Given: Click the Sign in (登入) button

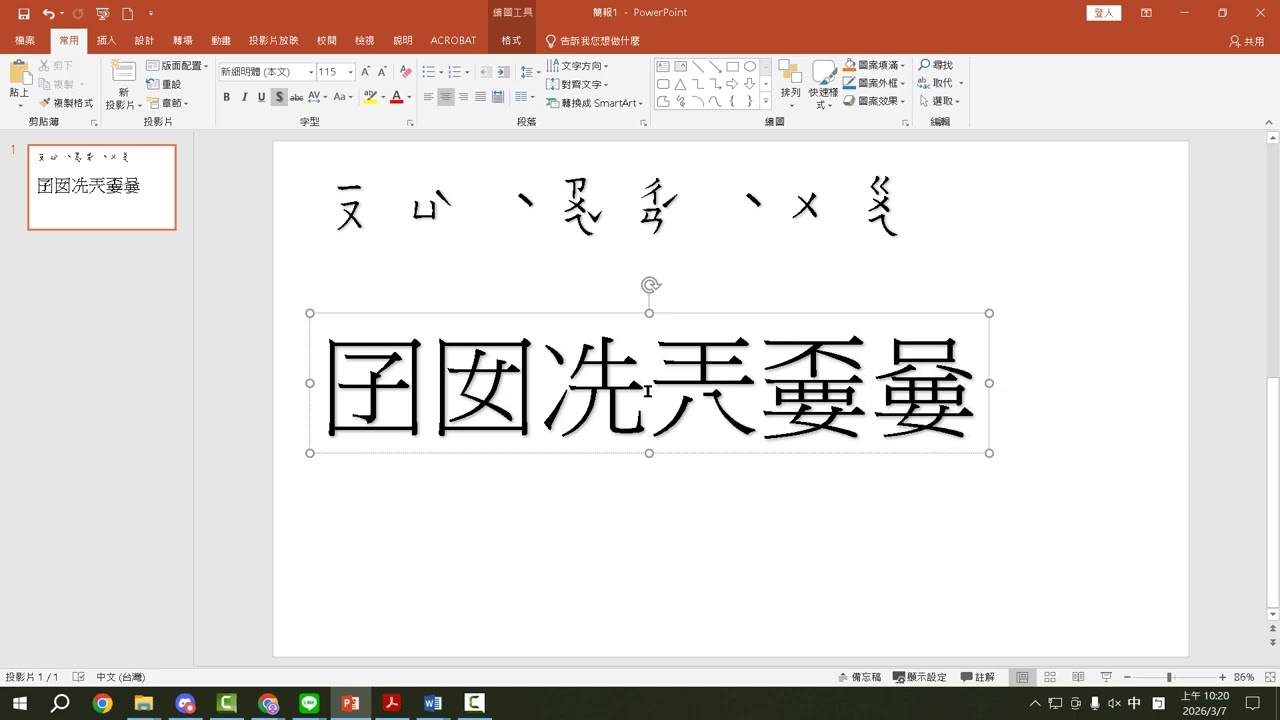Looking at the screenshot, I should [x=1104, y=13].
